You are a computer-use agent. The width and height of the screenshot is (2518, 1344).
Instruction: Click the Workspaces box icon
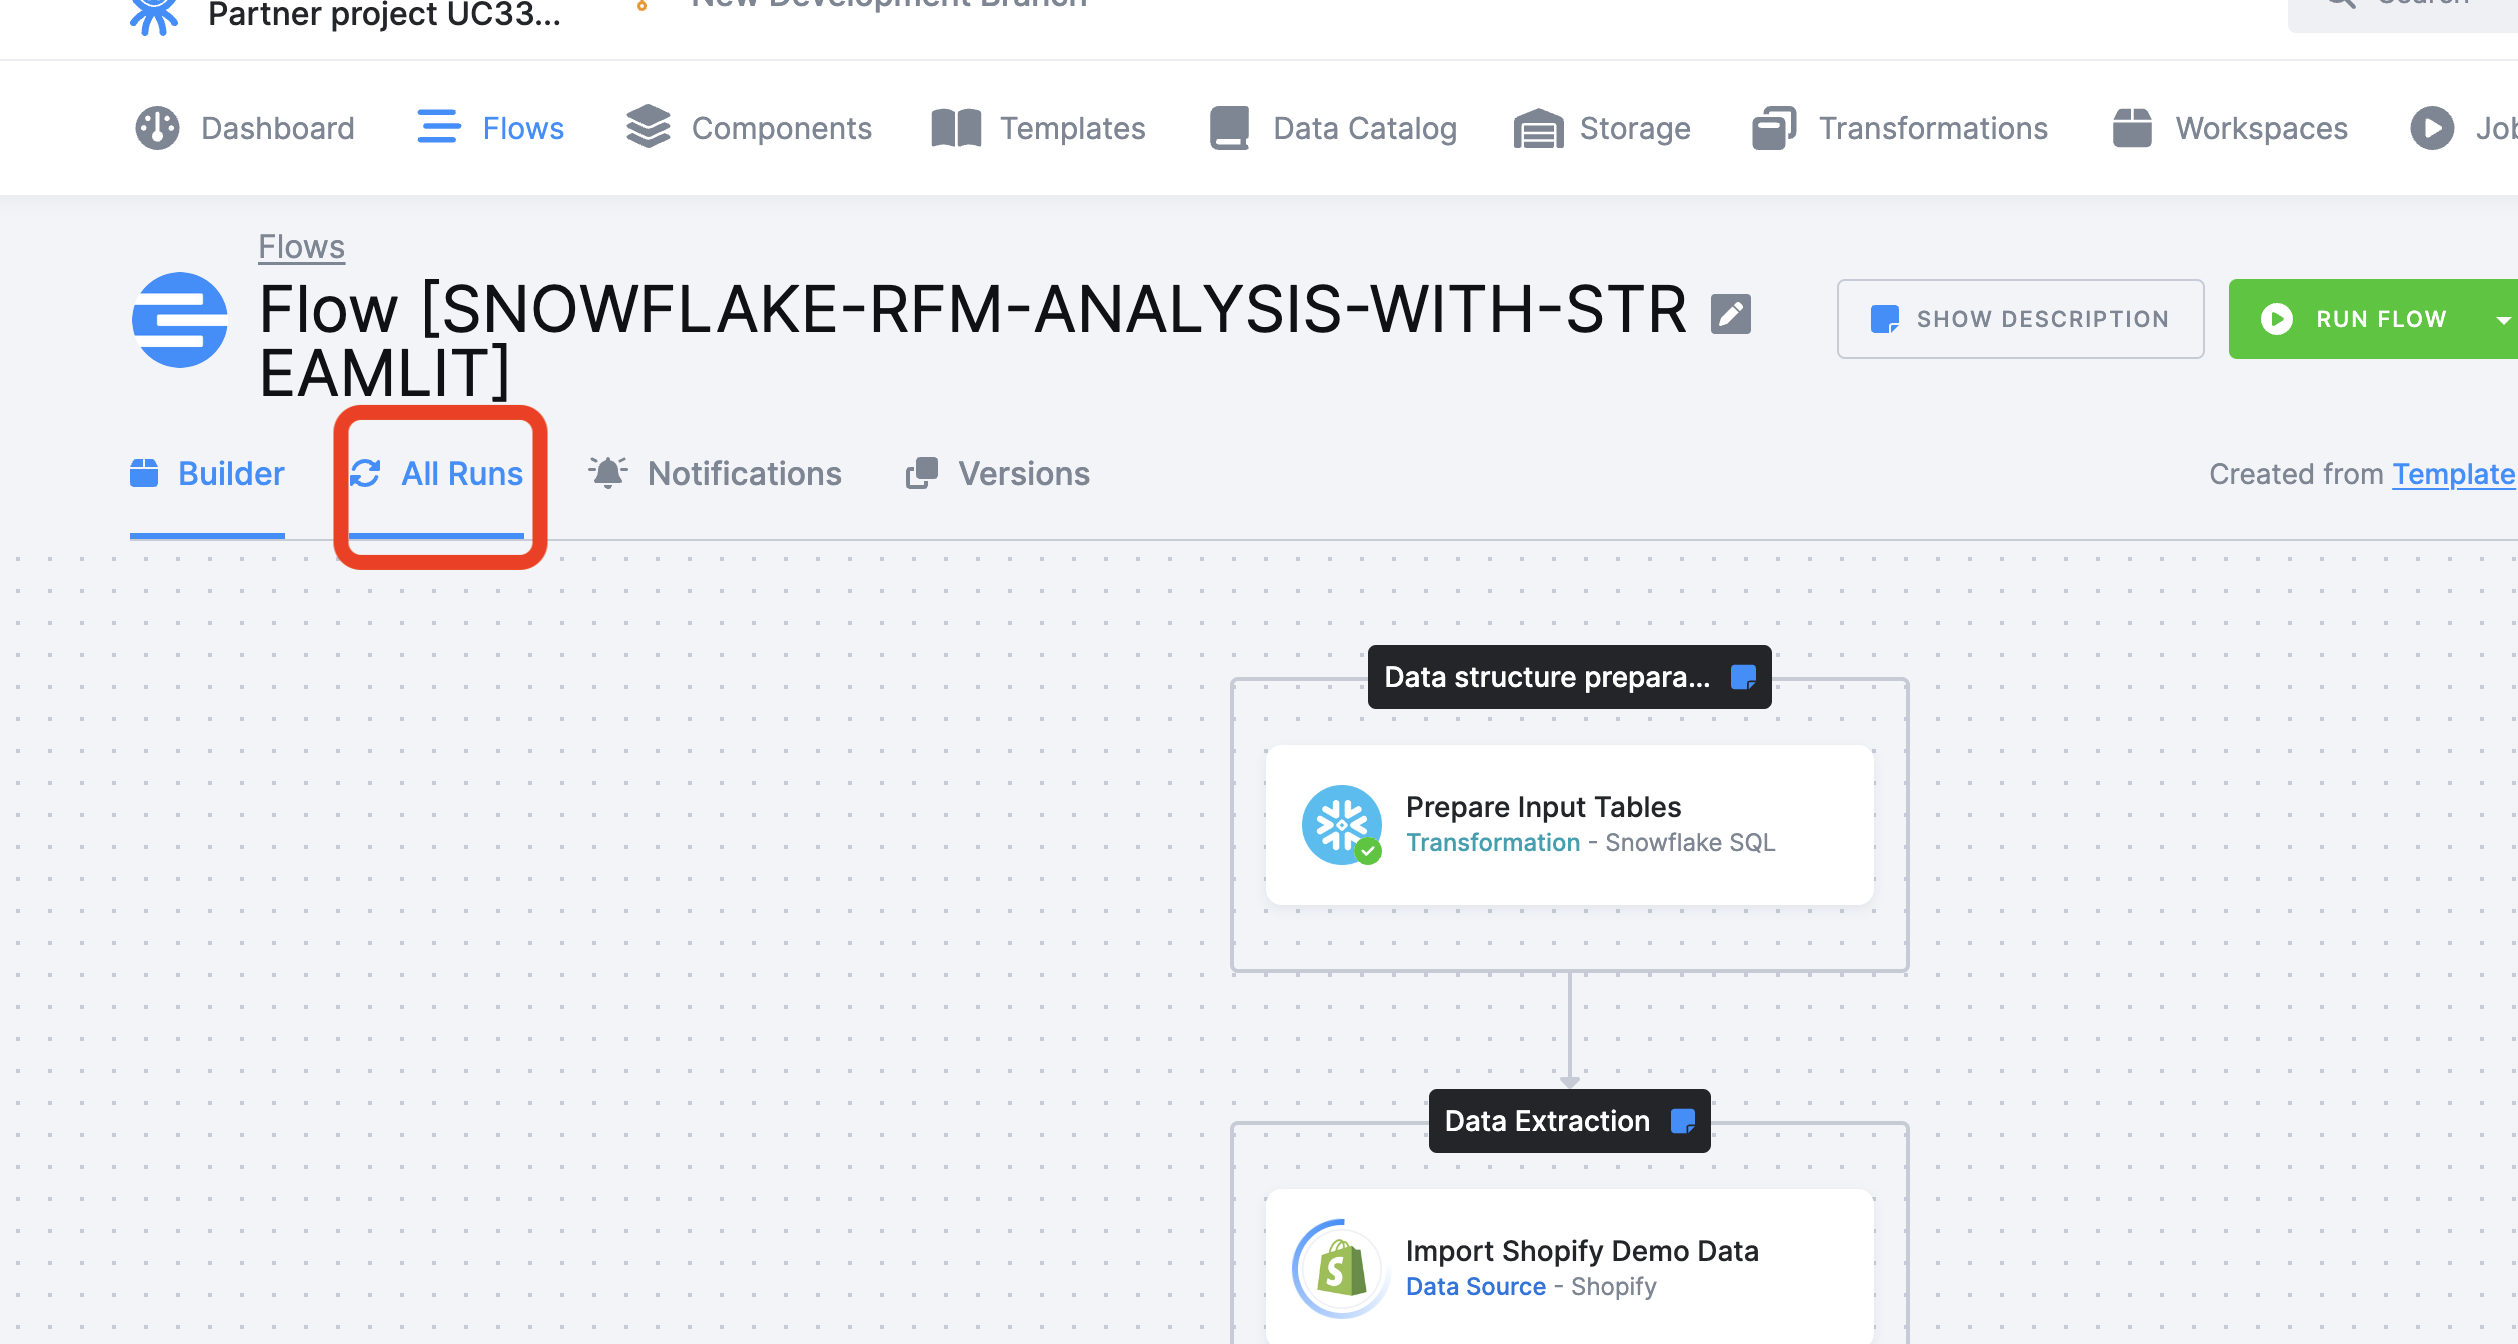point(2132,128)
